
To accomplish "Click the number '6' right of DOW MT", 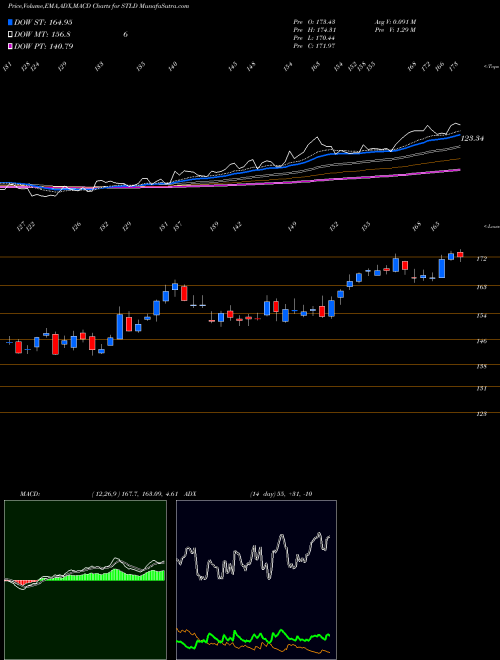I will 125,35.
